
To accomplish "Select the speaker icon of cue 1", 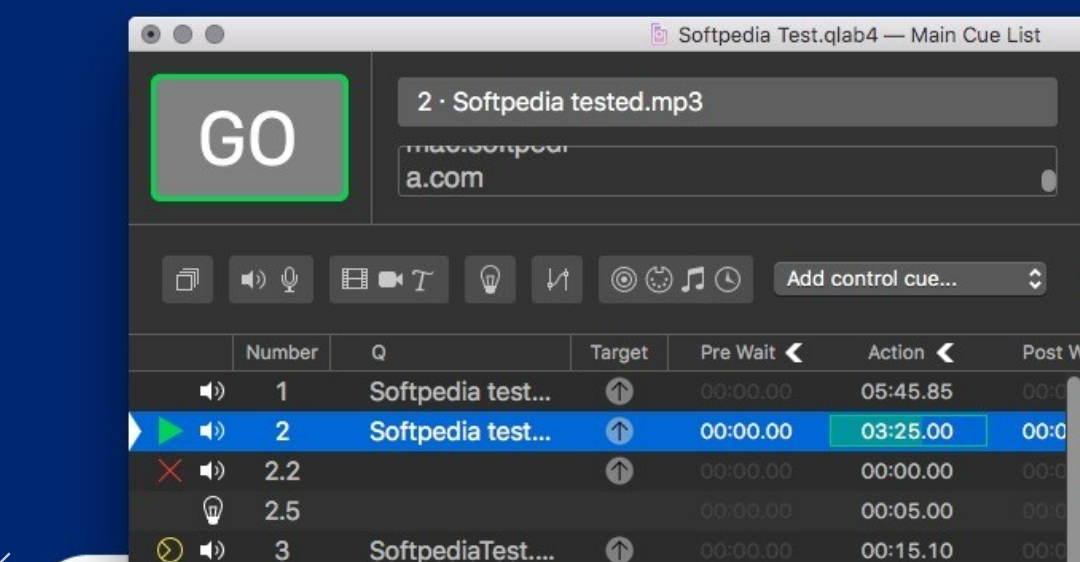I will [x=212, y=392].
